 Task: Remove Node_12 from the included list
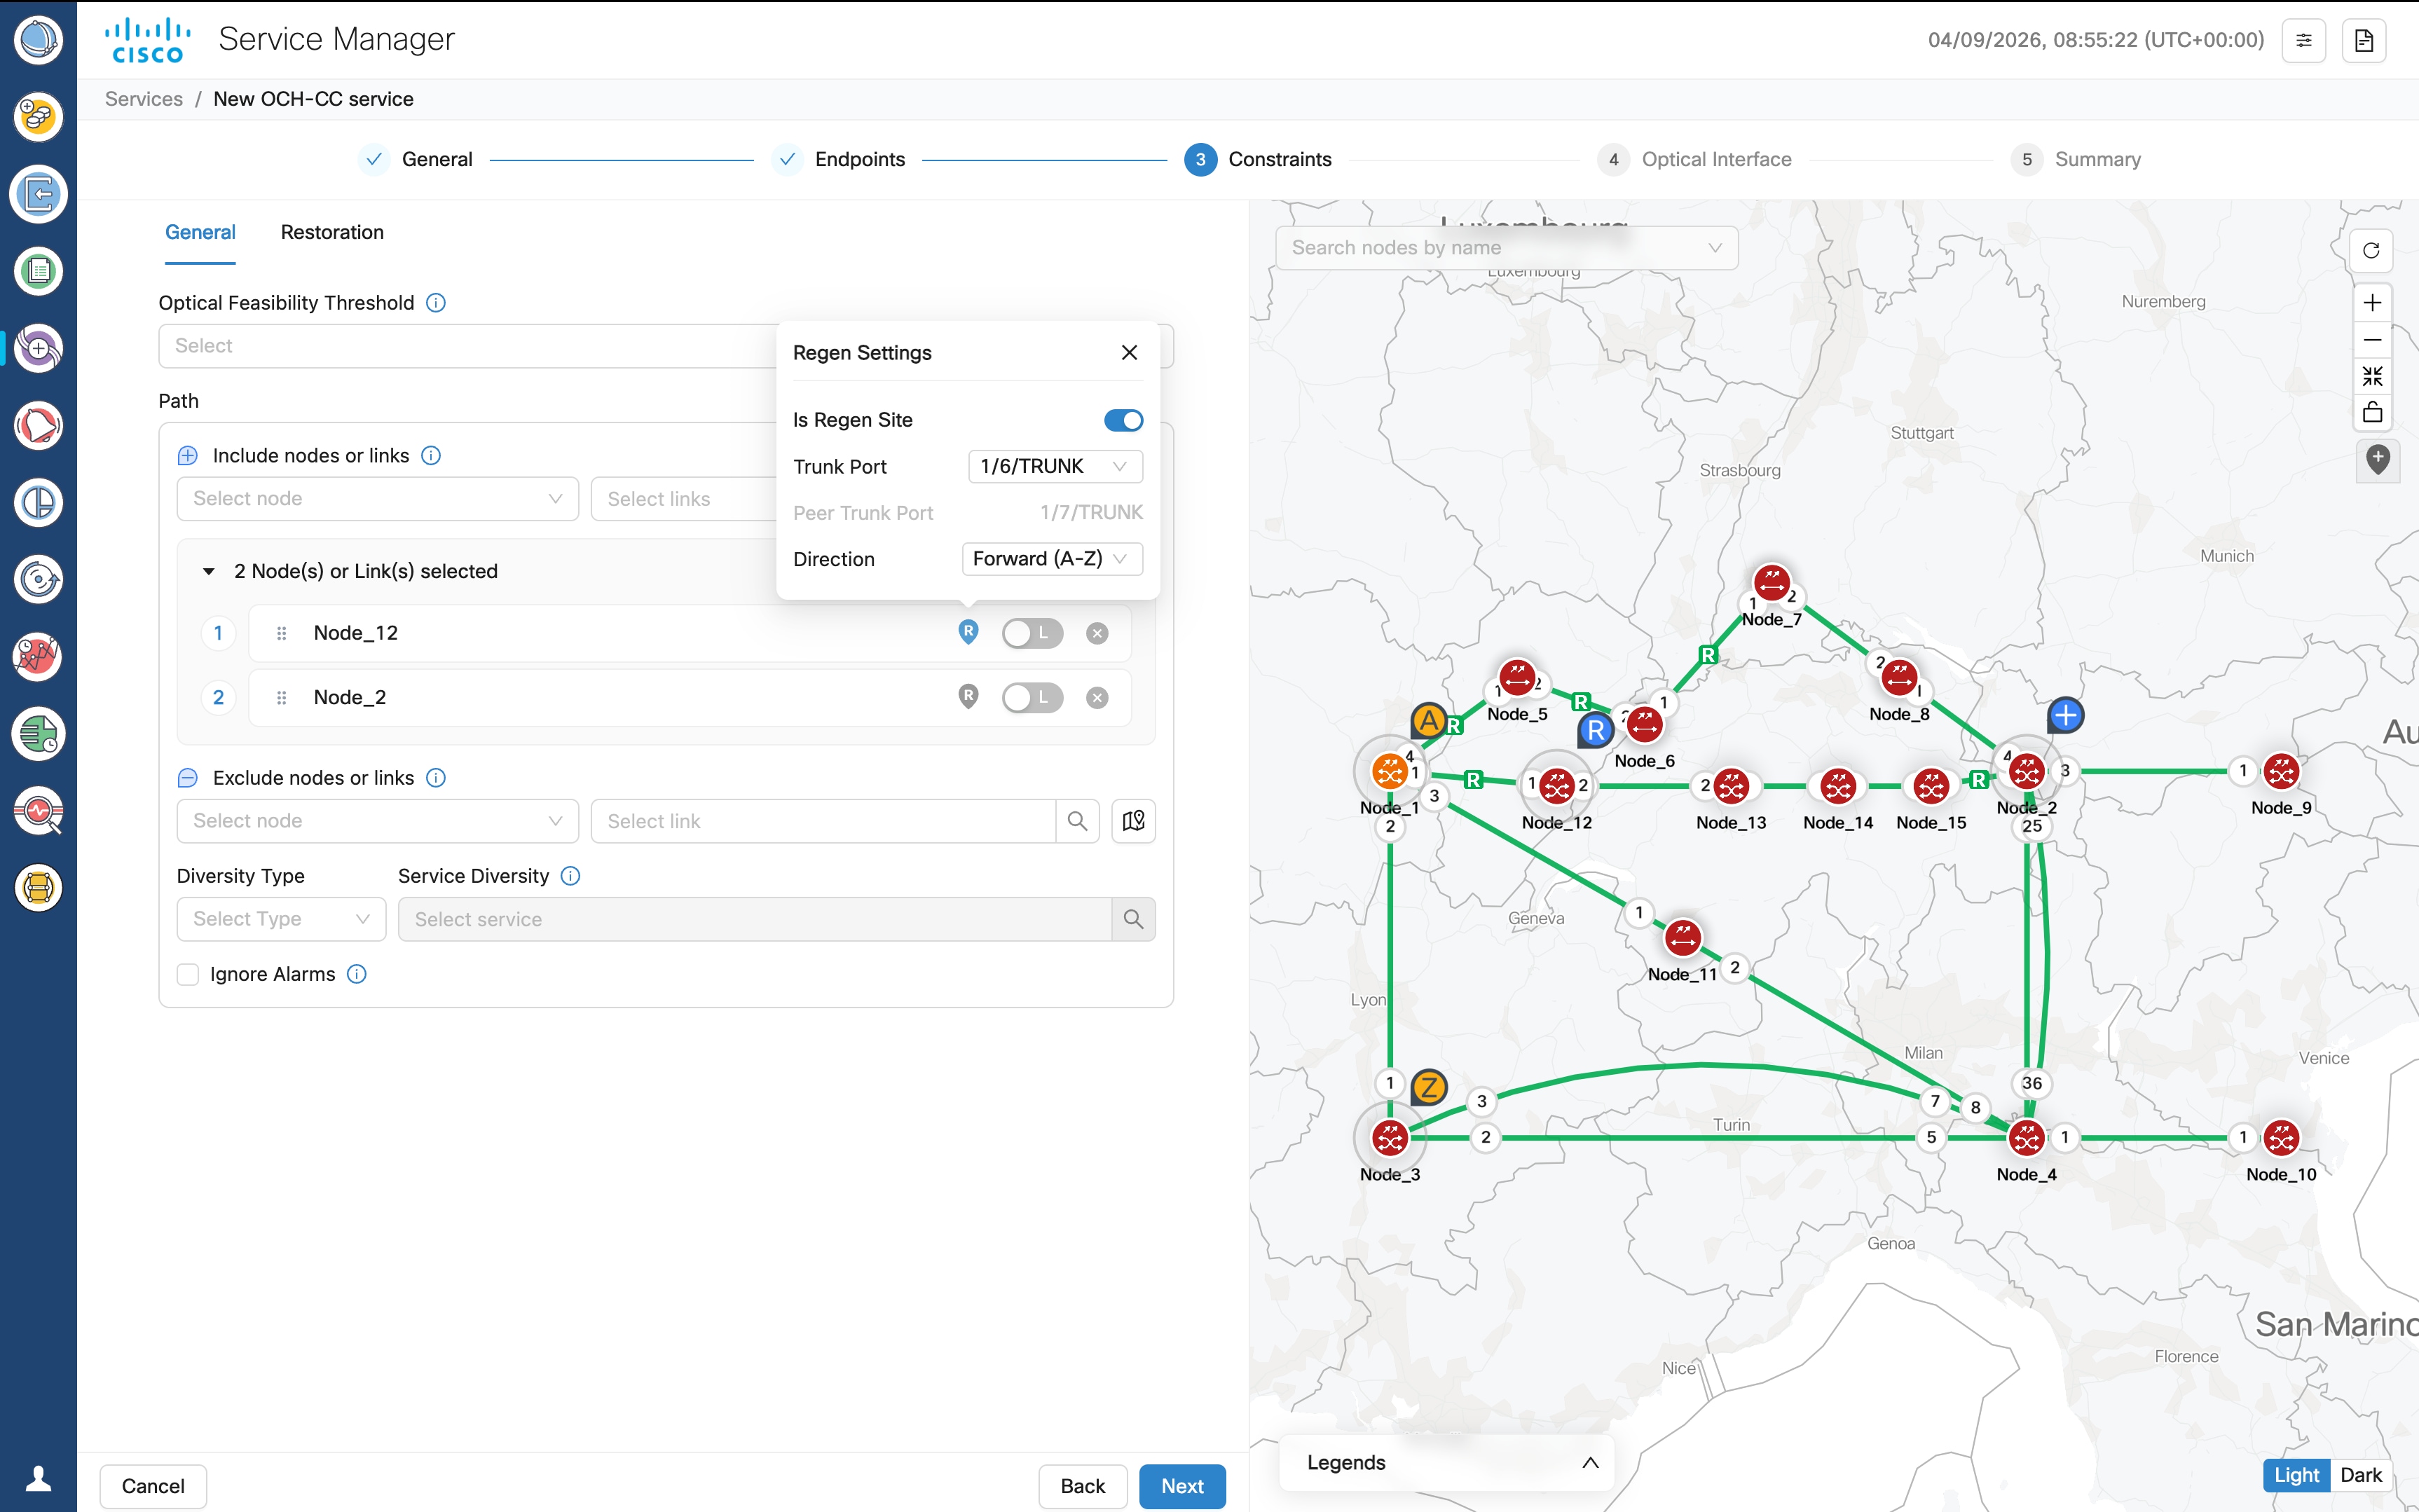click(x=1097, y=633)
